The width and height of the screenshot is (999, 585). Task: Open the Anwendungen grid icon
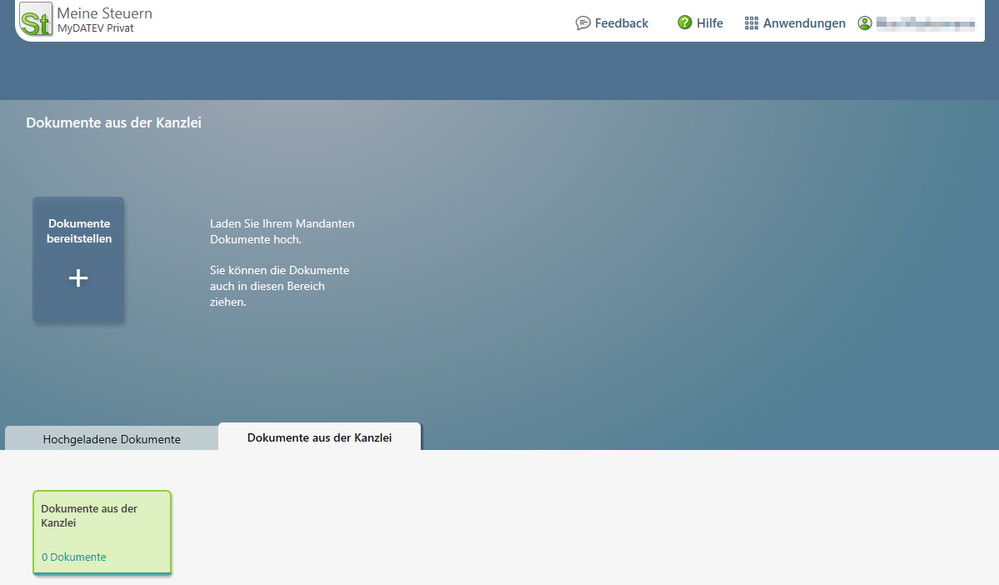[752, 23]
